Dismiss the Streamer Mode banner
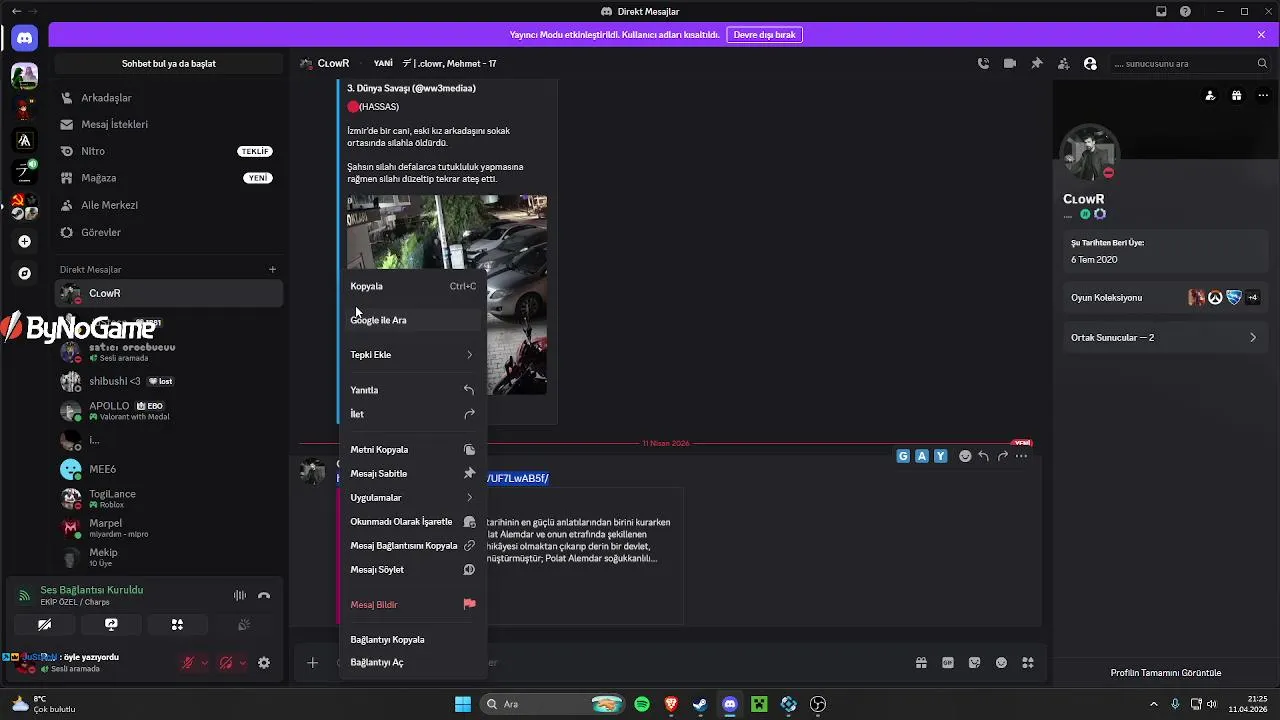Image resolution: width=1280 pixels, height=720 pixels. (x=1261, y=34)
